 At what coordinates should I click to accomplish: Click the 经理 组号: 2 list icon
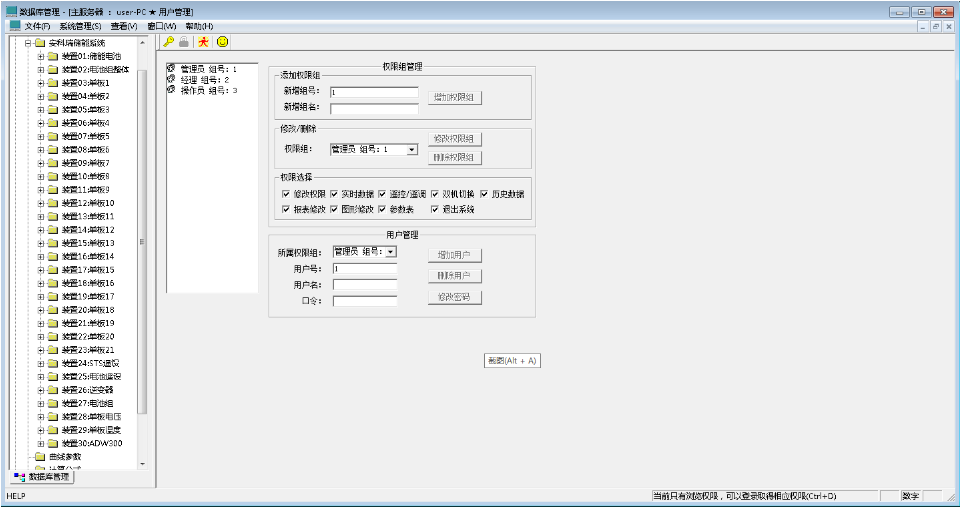pos(171,79)
